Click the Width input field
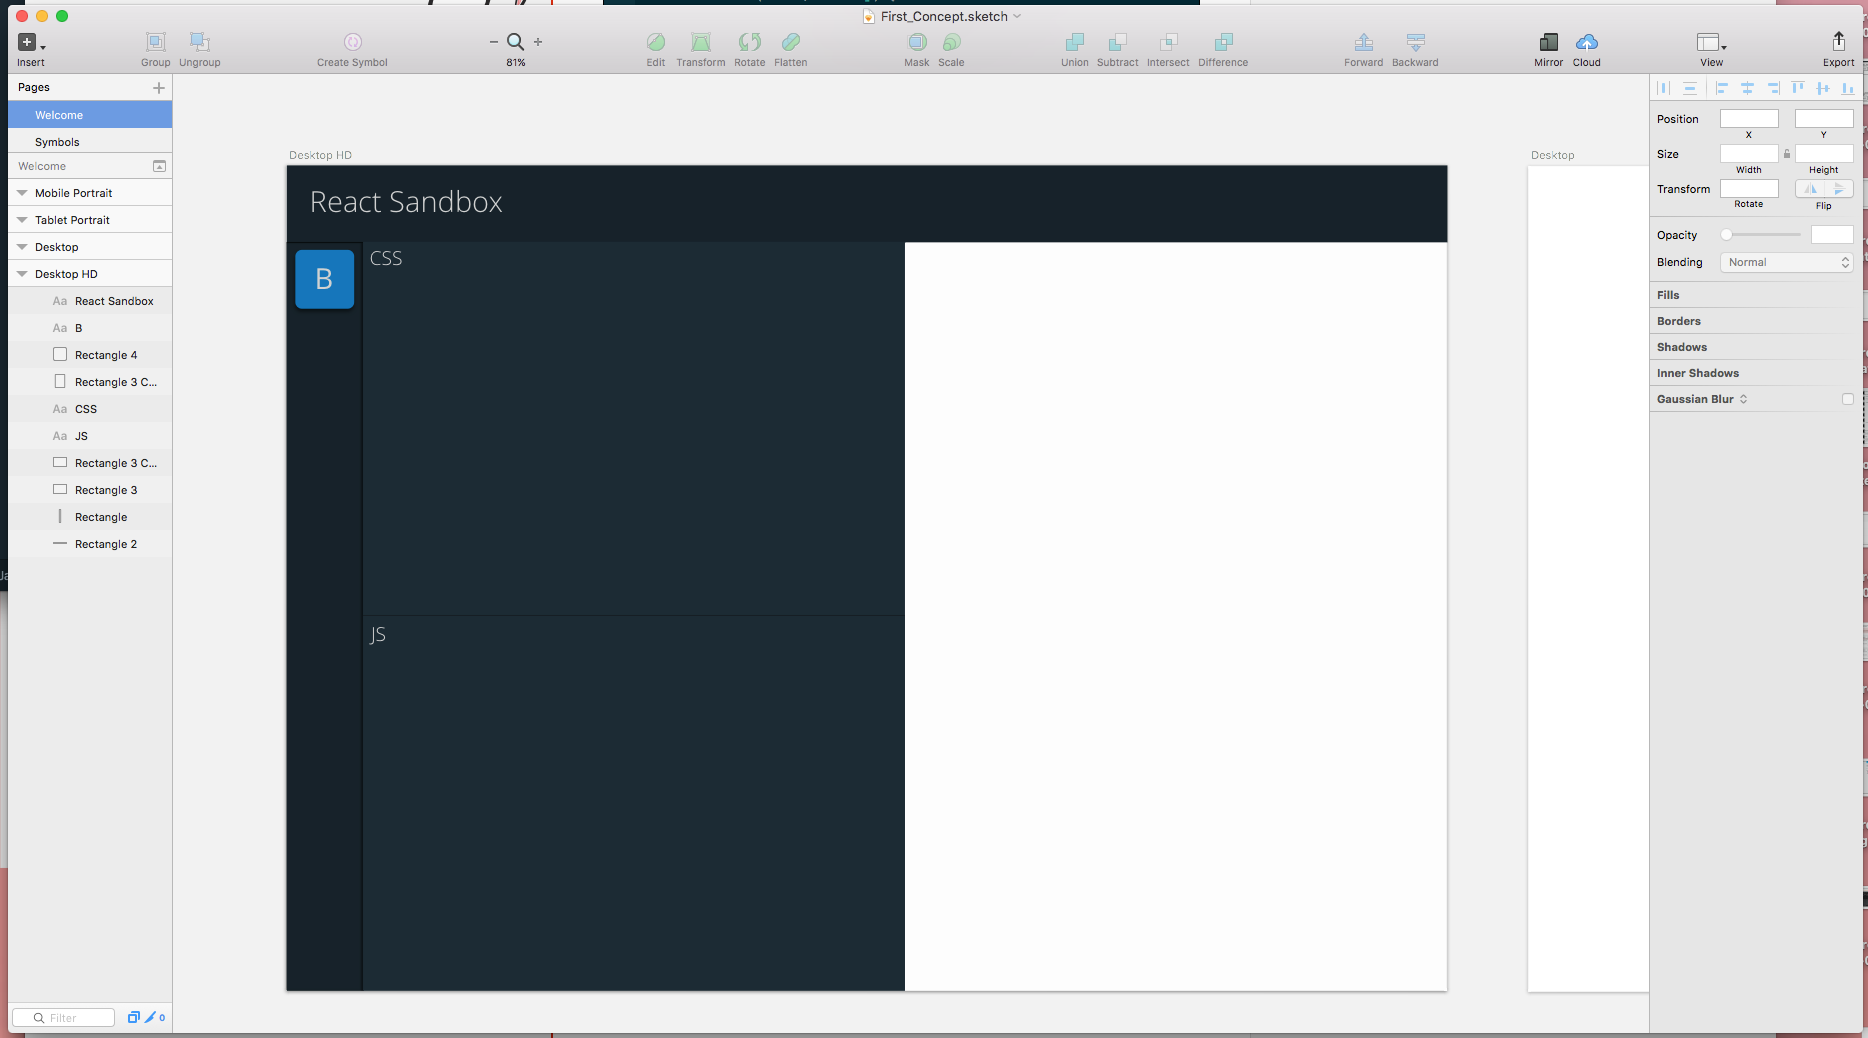 coord(1749,154)
